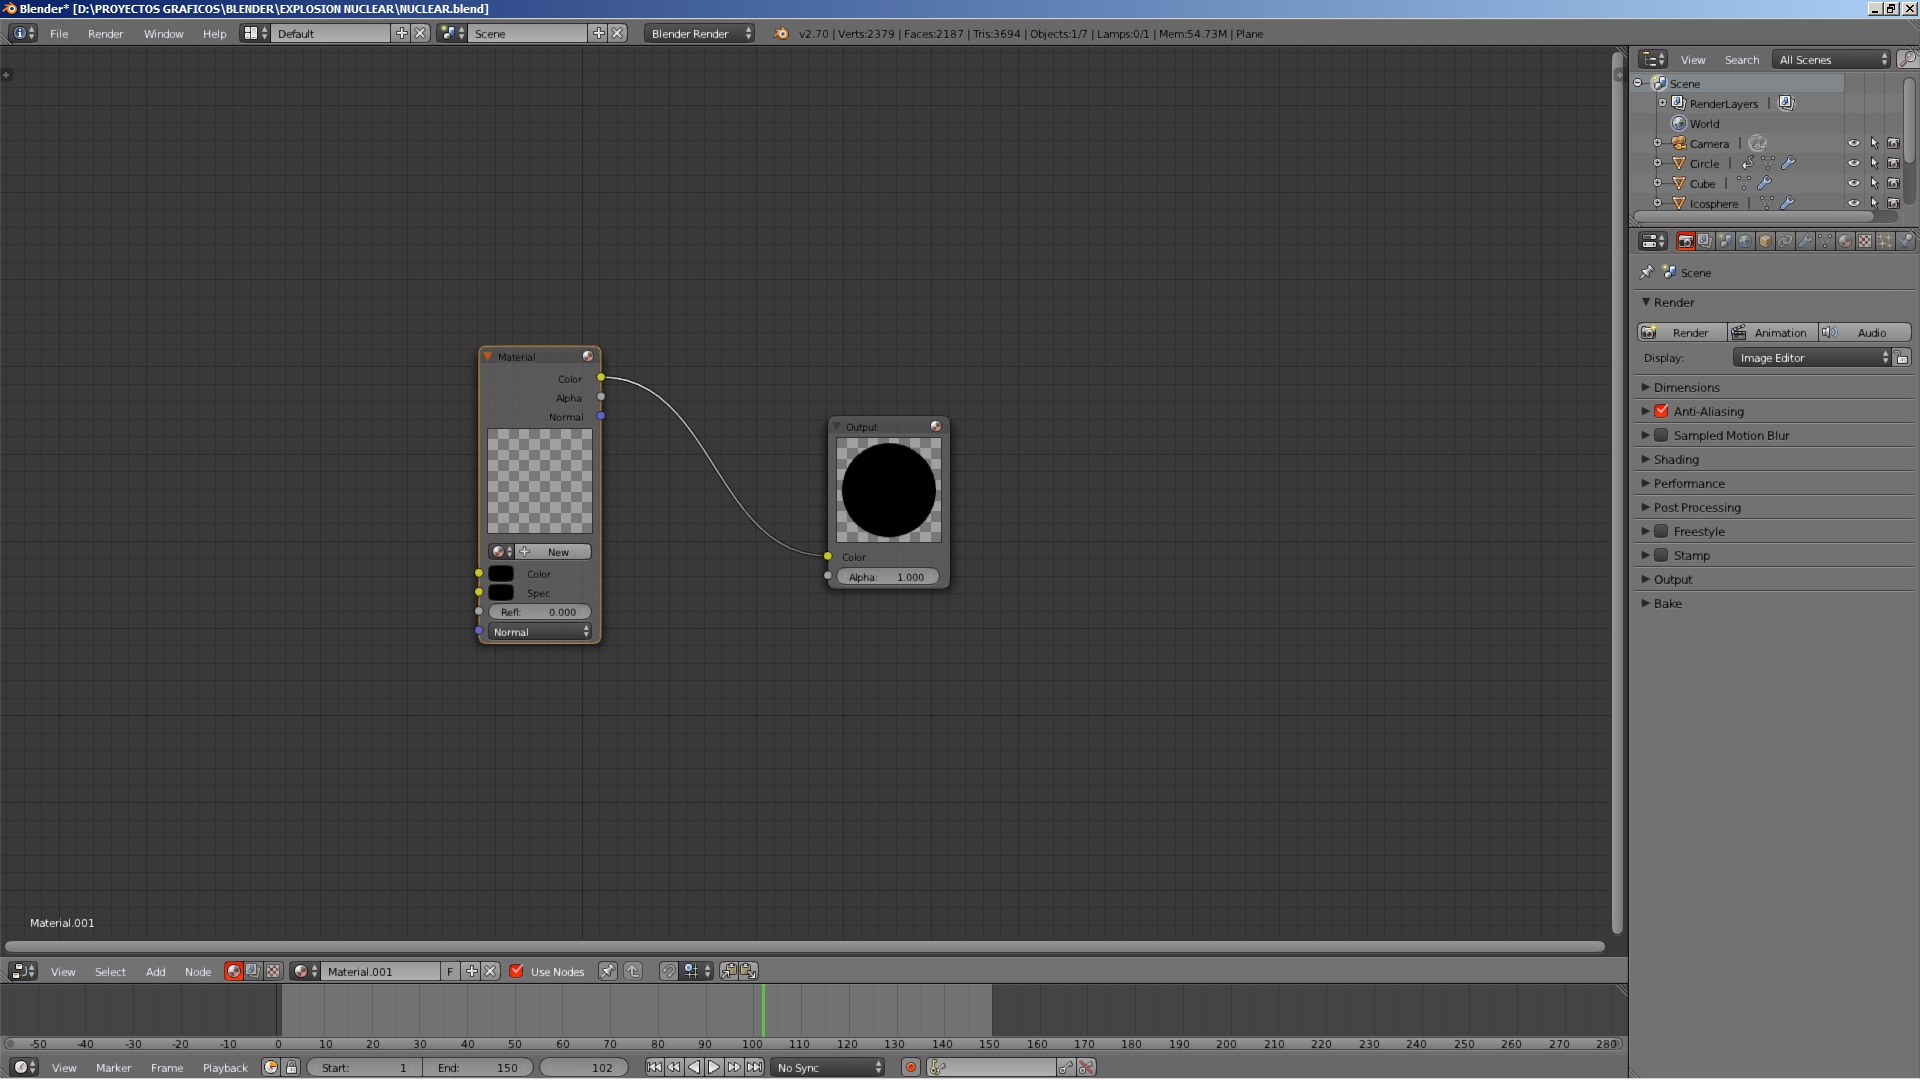Screen dimensions: 1920x1080
Task: Open the Add menu in node editor
Action: pyautogui.click(x=155, y=971)
